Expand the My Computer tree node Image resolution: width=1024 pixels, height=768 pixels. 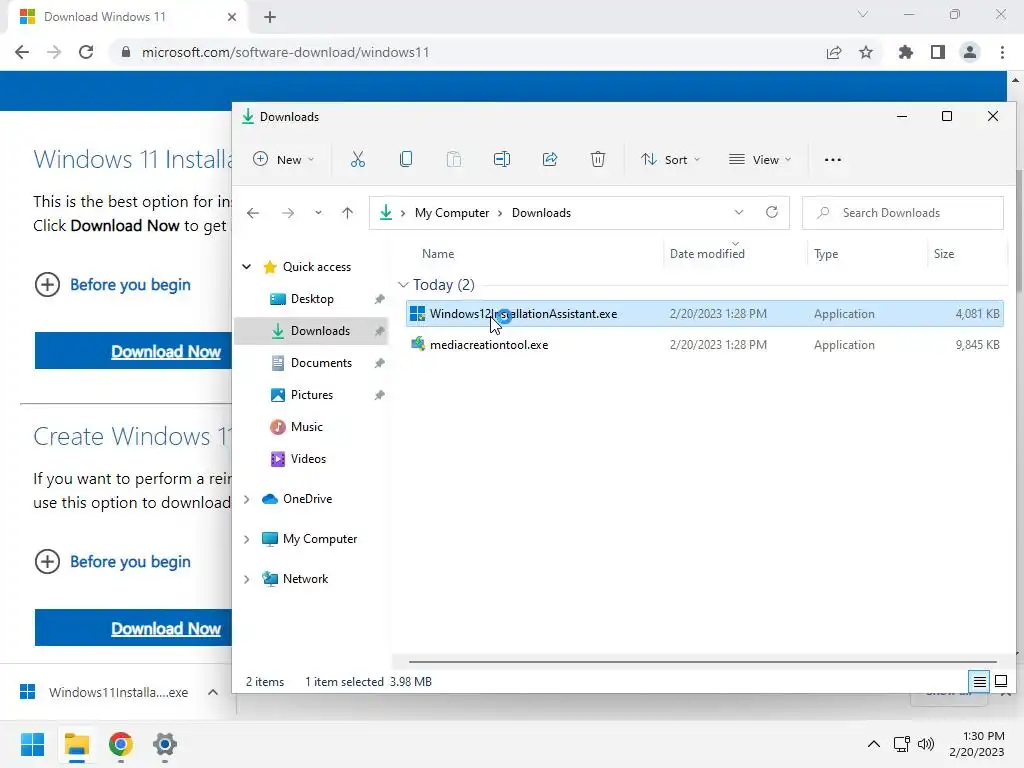[x=246, y=539]
